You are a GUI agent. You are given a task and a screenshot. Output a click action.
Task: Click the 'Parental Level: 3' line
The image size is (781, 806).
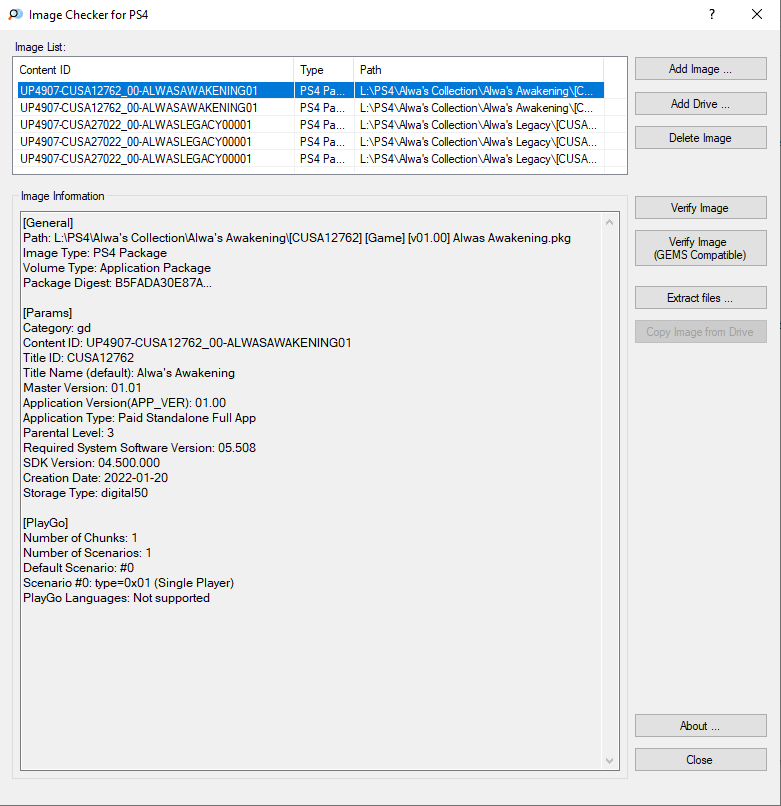click(68, 433)
